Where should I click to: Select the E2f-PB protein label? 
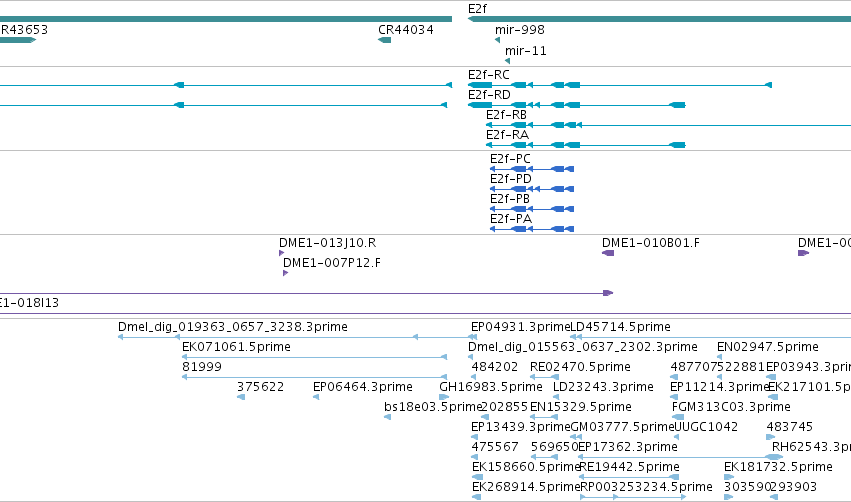[x=509, y=199]
